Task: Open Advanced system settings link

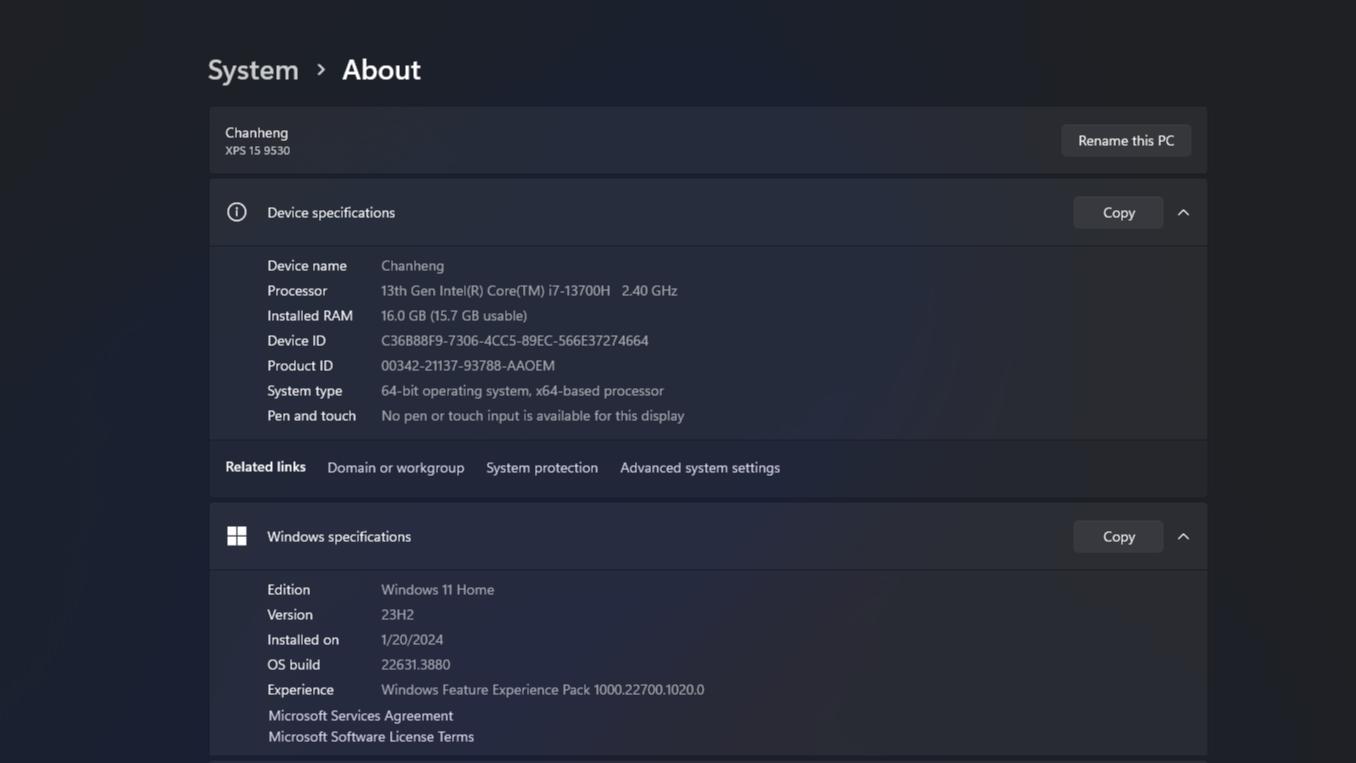Action: pyautogui.click(x=700, y=467)
